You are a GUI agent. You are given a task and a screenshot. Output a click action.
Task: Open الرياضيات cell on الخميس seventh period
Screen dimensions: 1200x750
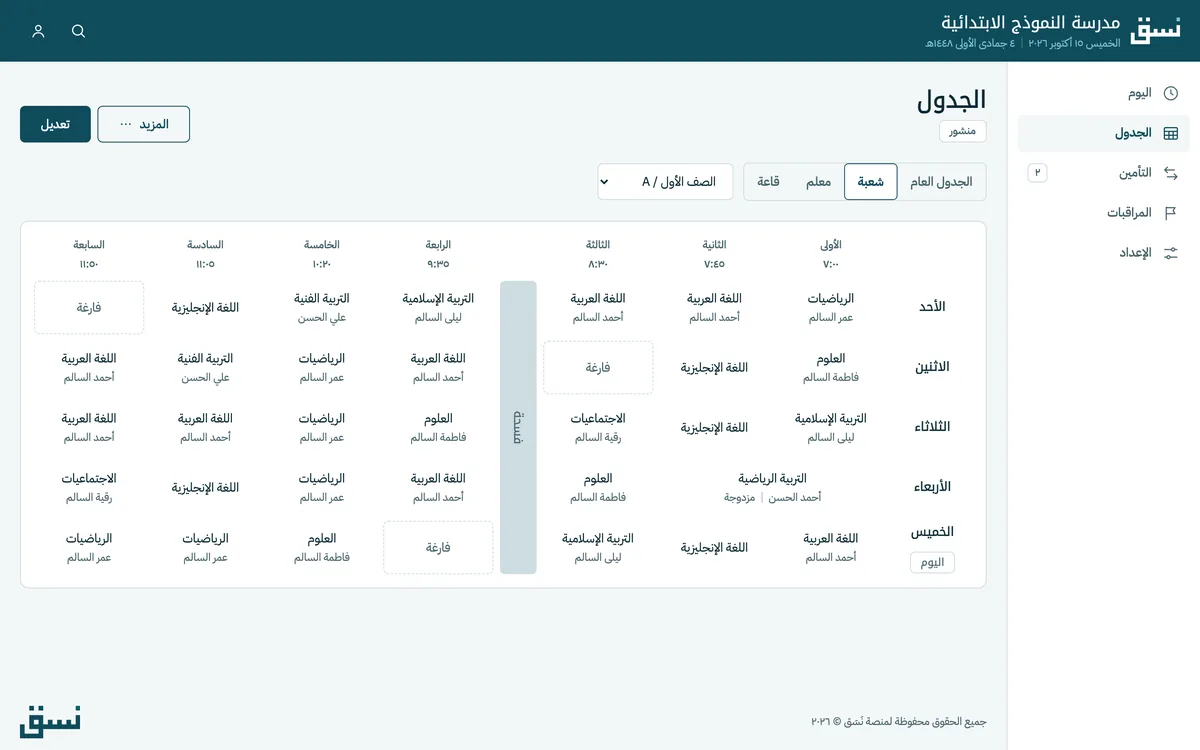point(89,547)
